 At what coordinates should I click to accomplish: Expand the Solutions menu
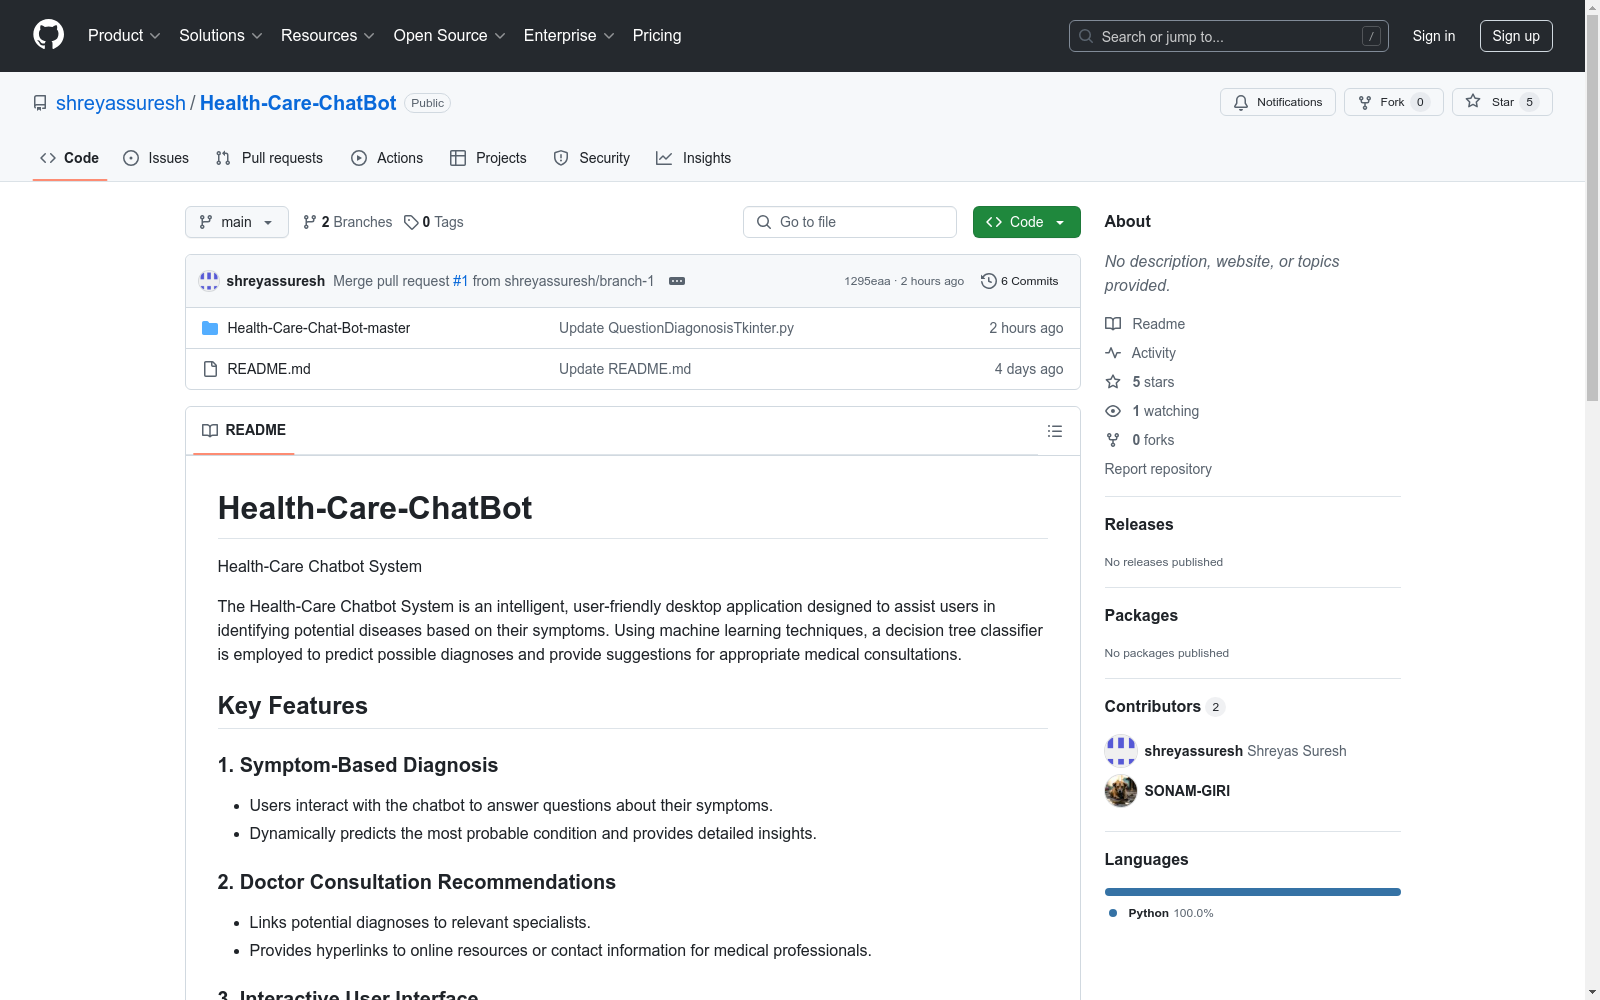pyautogui.click(x=220, y=35)
